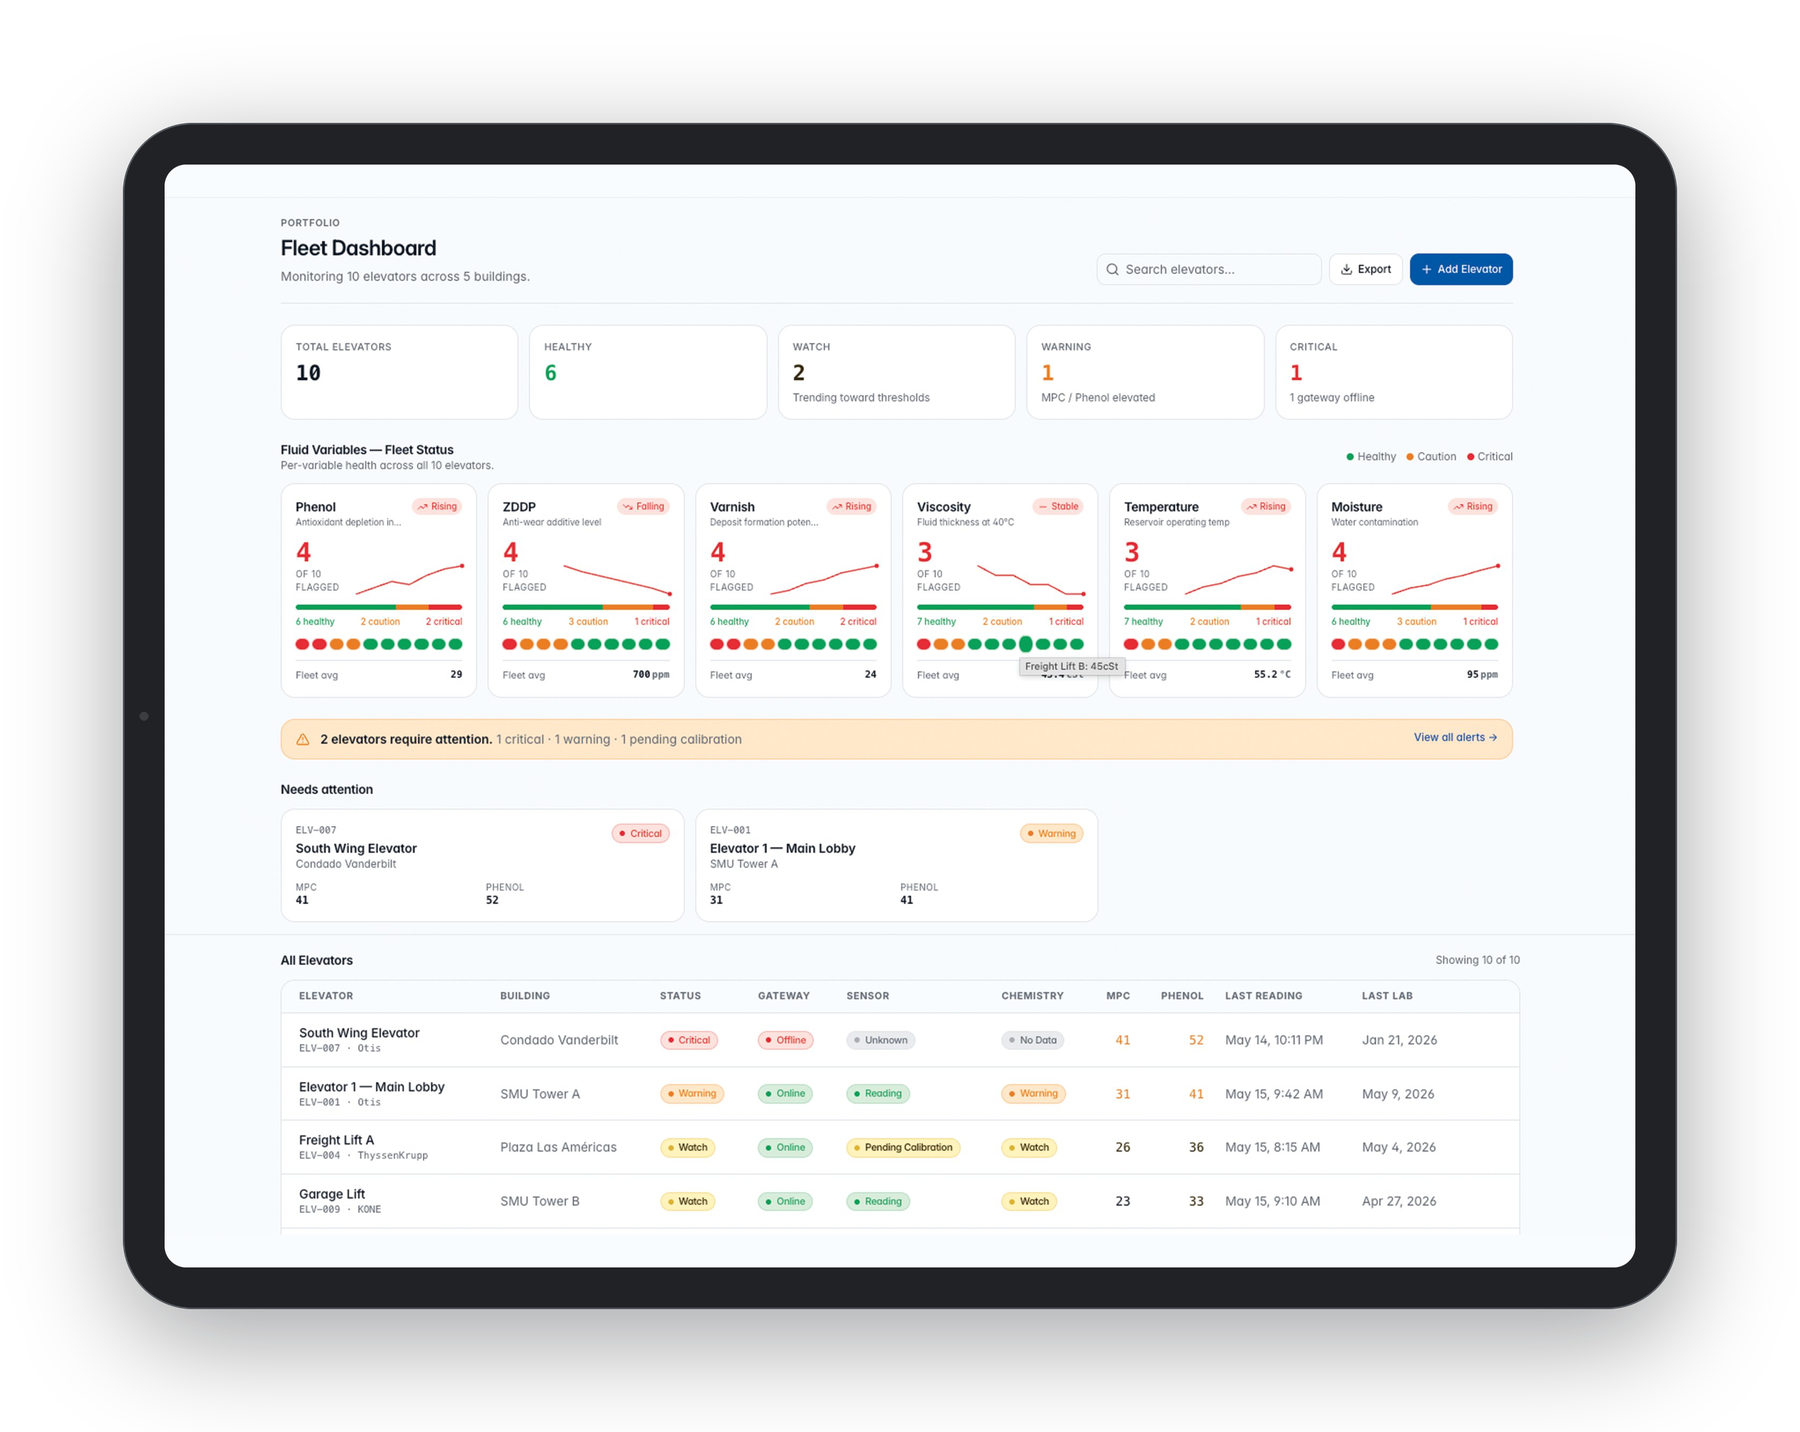Open the Export button
The image size is (1800, 1432).
pos(1365,269)
